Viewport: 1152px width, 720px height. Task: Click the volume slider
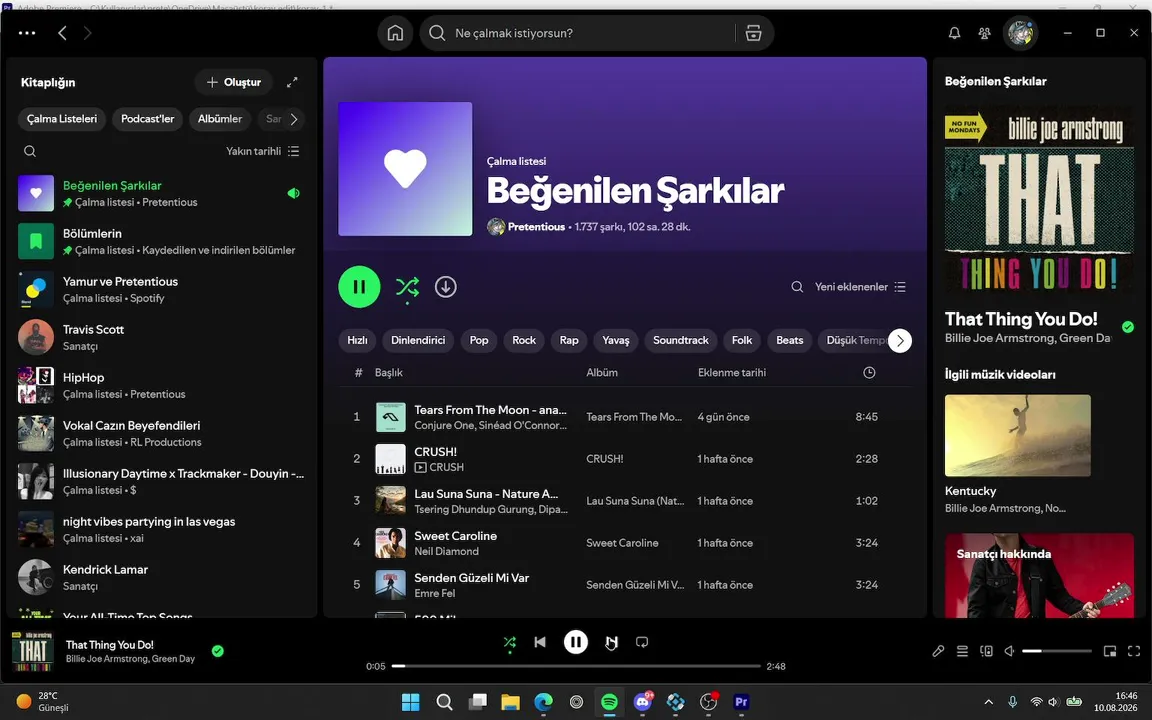(1056, 651)
